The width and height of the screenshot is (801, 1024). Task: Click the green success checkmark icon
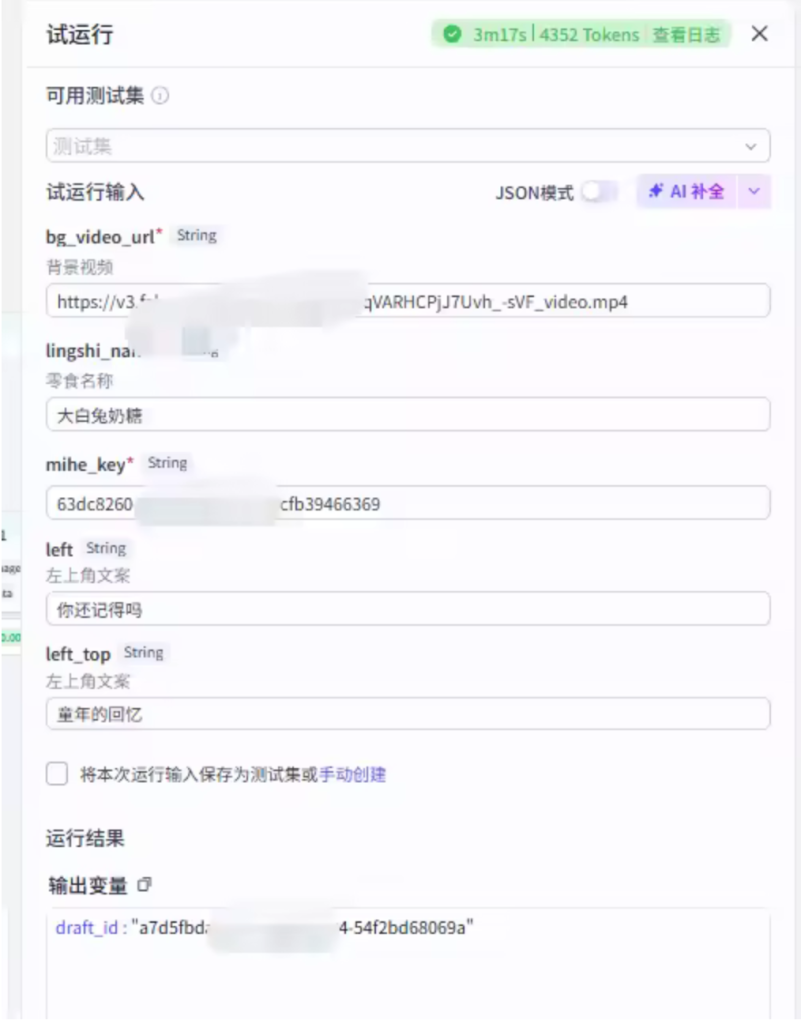click(453, 35)
